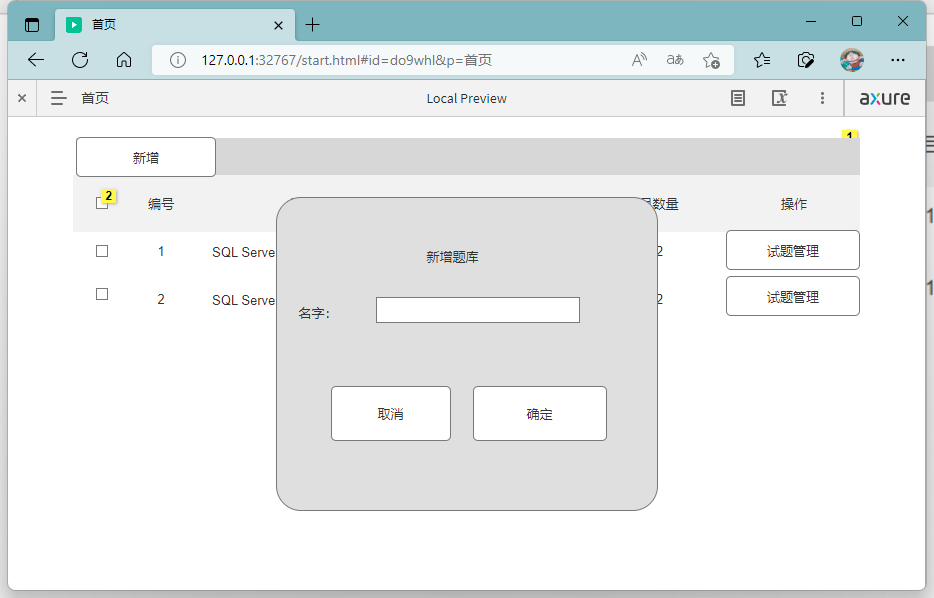Open the Favorites list icon
This screenshot has height=598, width=934.
coord(762,60)
